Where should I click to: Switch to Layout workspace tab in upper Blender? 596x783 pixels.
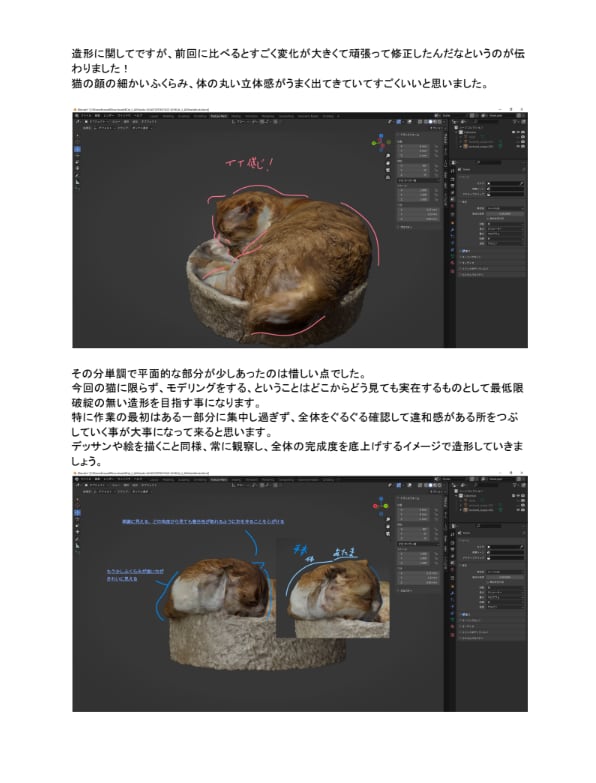tap(154, 116)
